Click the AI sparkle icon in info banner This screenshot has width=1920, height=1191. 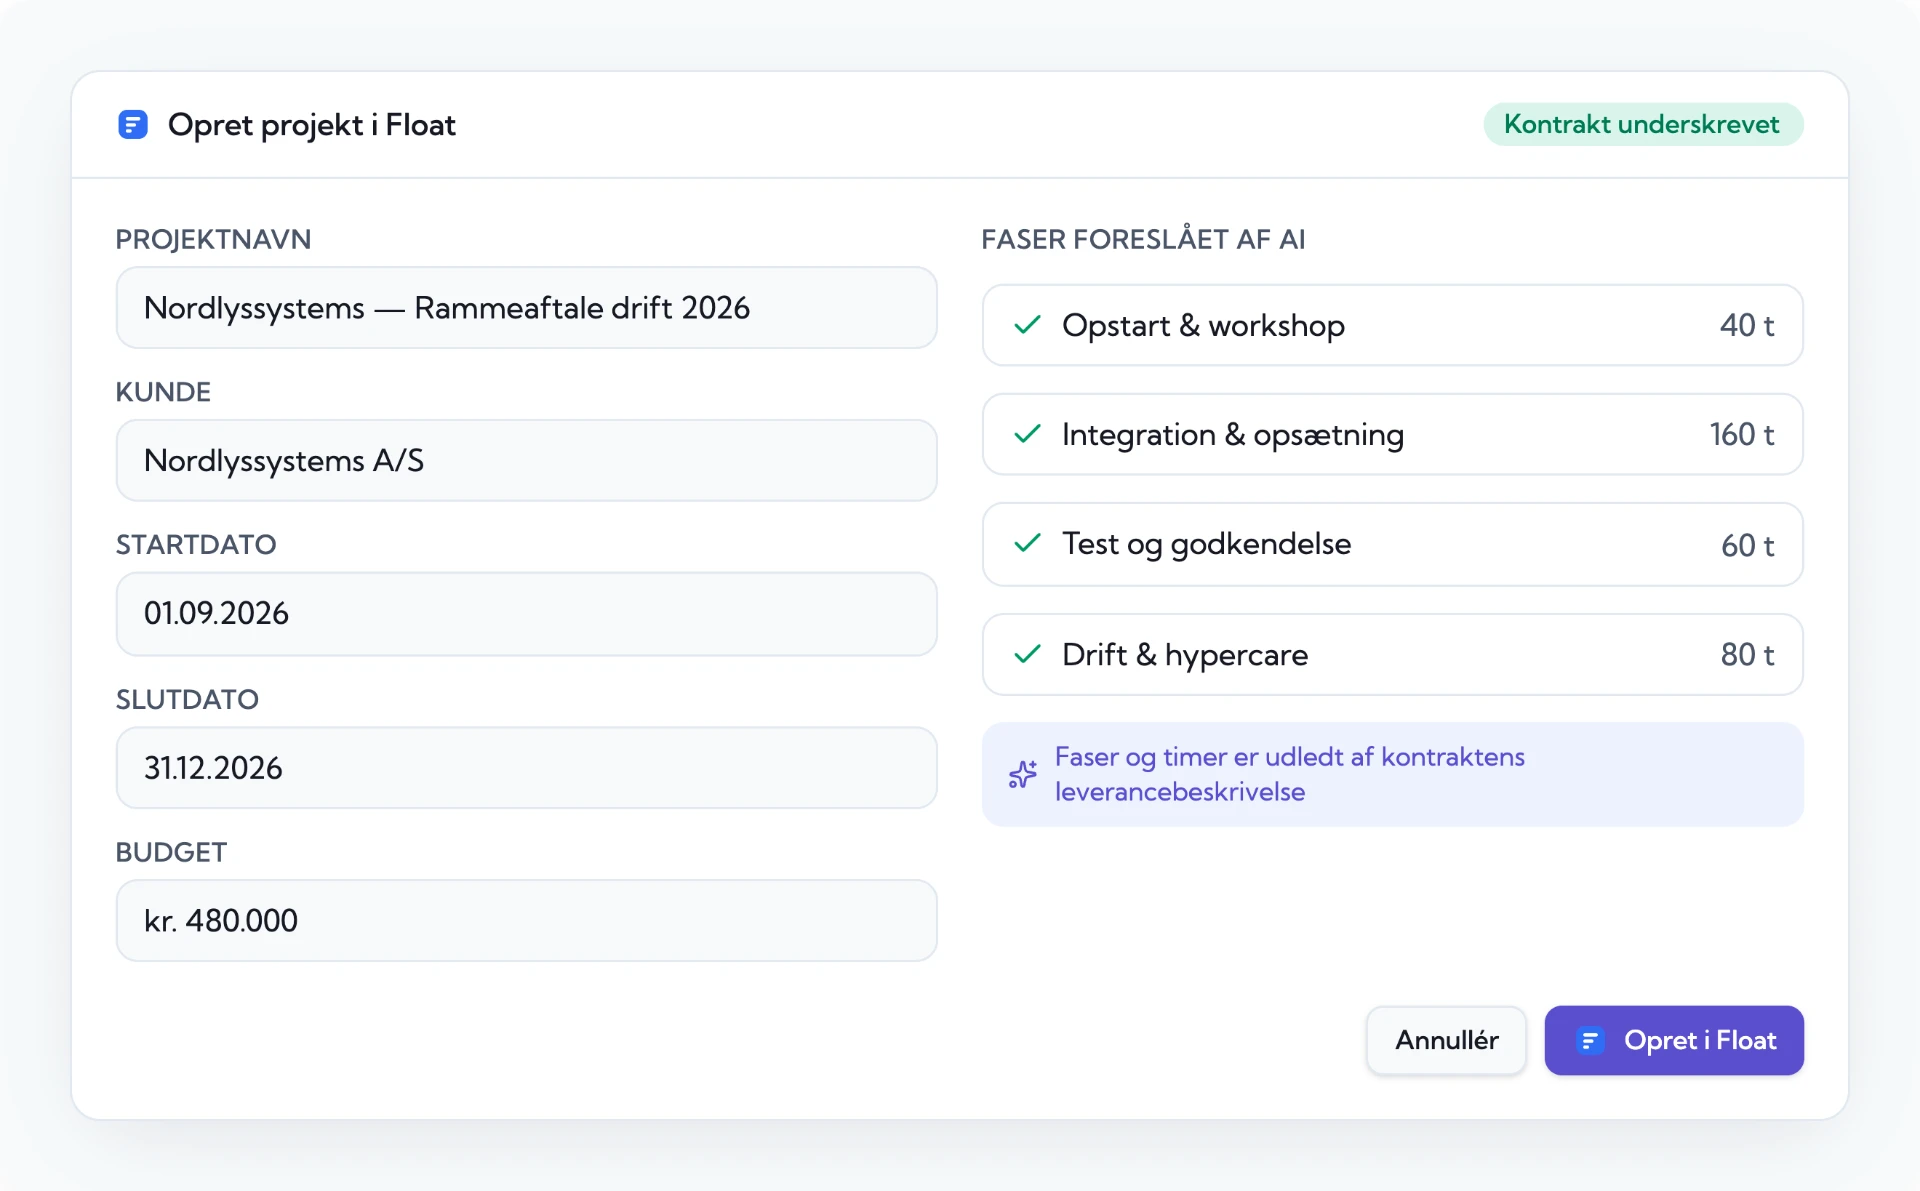[1023, 775]
